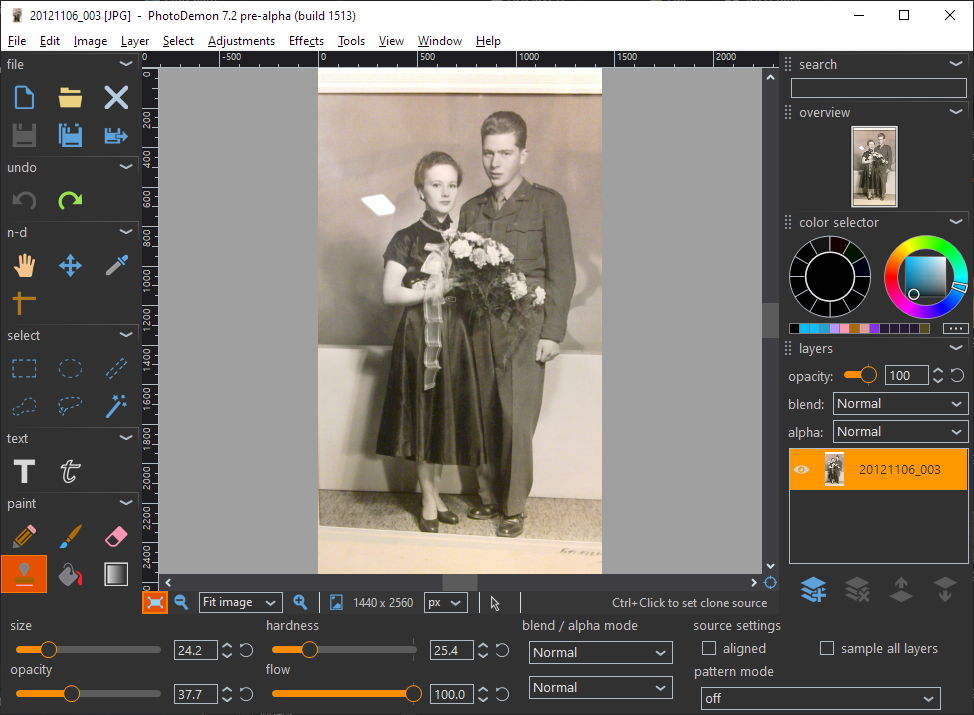Open the layer blend Normal dropdown
Screen dimensions: 974x715
900,404
